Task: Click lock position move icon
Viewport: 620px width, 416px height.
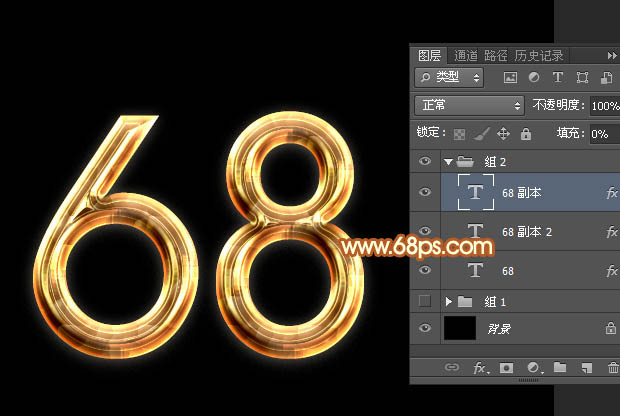Action: (503, 133)
